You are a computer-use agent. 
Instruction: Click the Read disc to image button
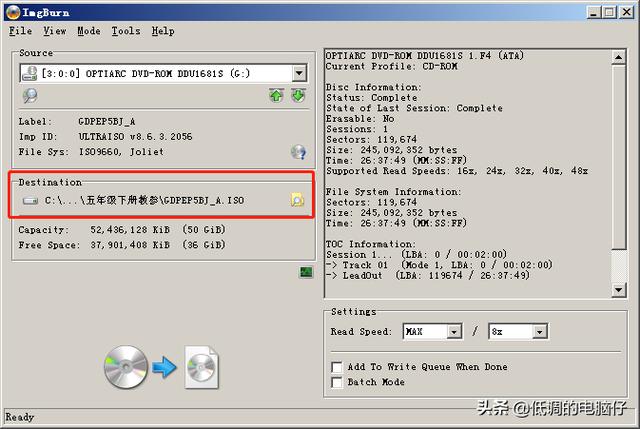(x=161, y=367)
